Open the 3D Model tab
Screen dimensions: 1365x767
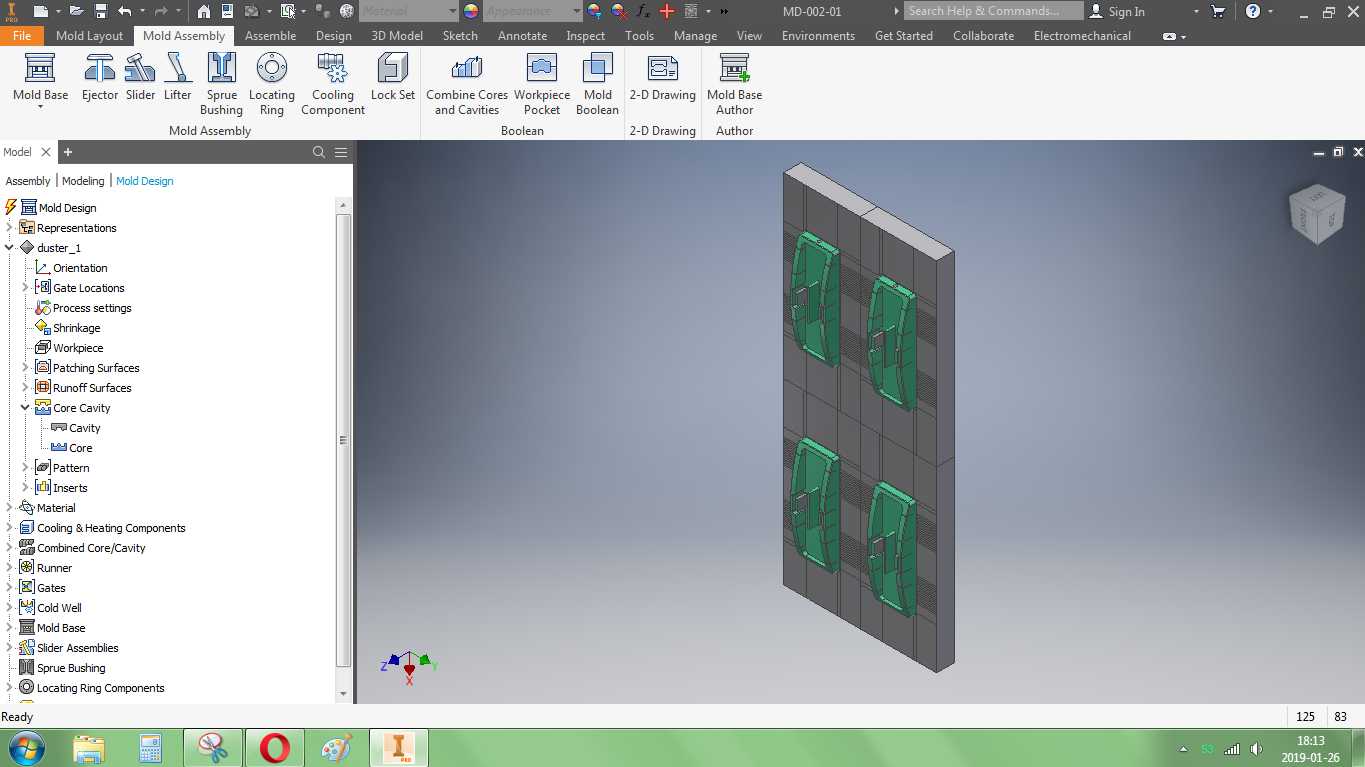point(397,36)
